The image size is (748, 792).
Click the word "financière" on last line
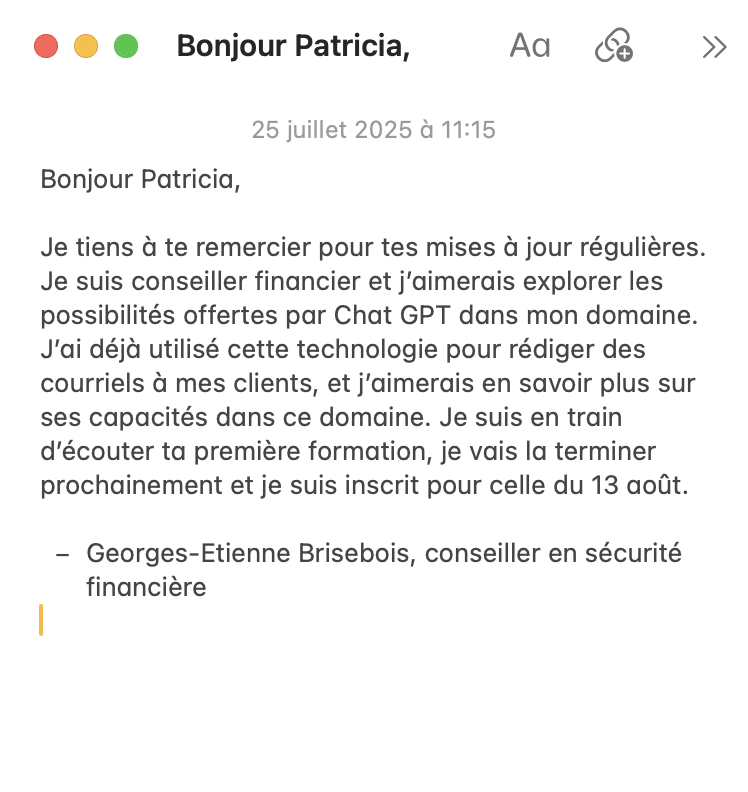tap(146, 587)
